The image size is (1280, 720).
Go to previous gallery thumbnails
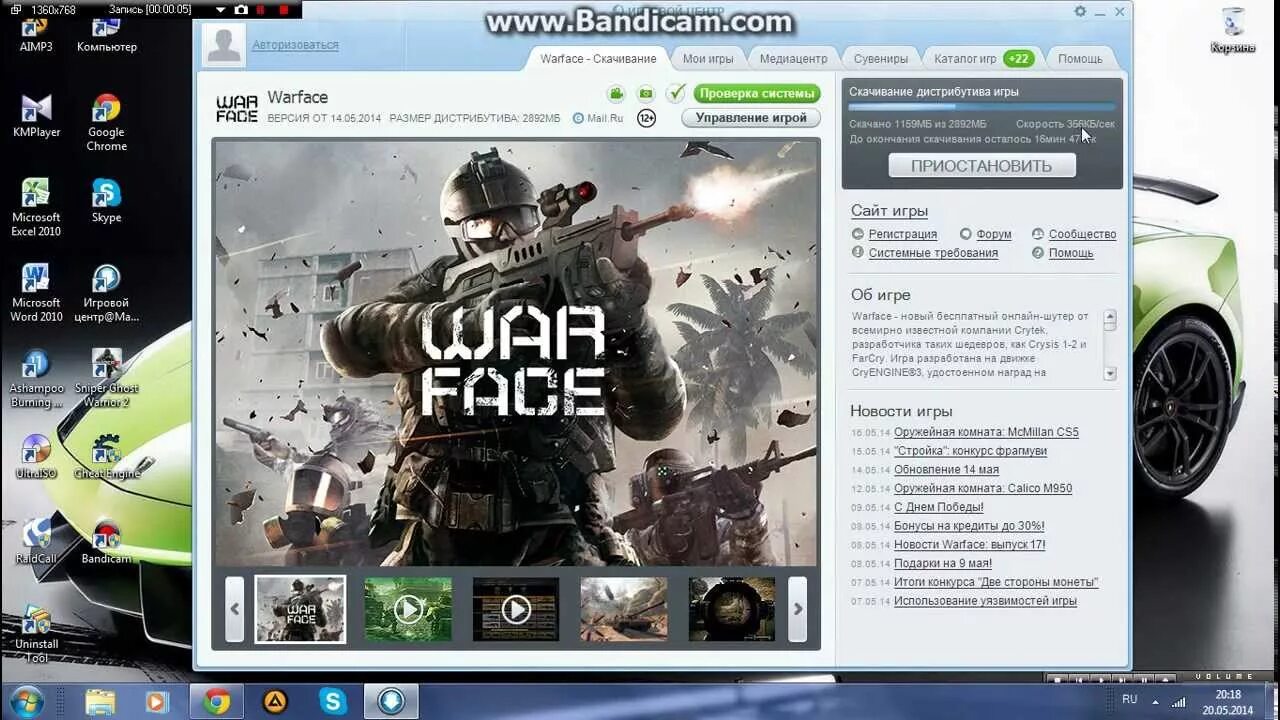tap(235, 608)
